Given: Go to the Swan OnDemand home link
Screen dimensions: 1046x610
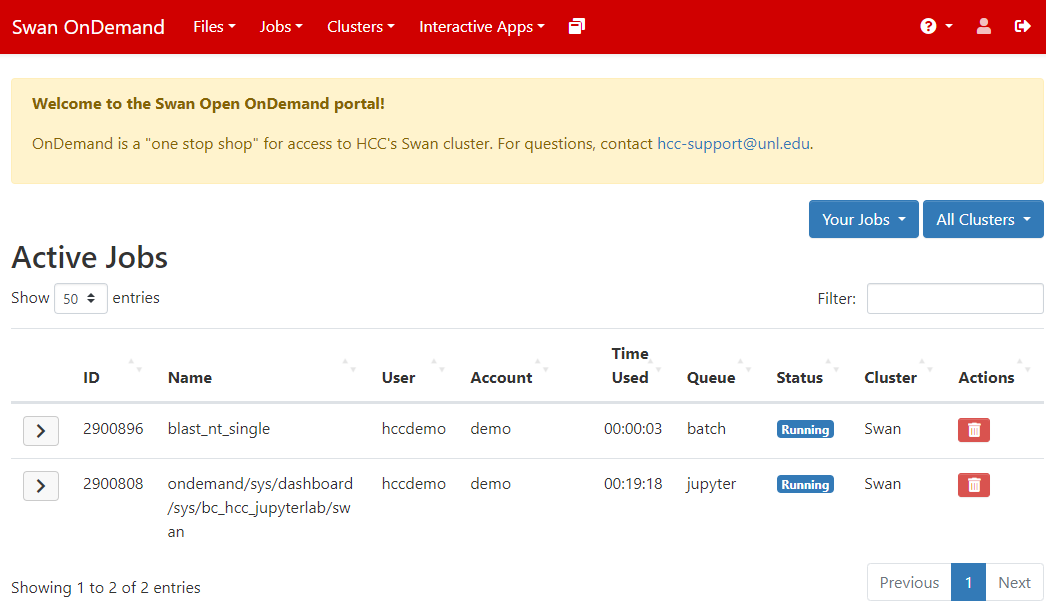Looking at the screenshot, I should click(88, 27).
